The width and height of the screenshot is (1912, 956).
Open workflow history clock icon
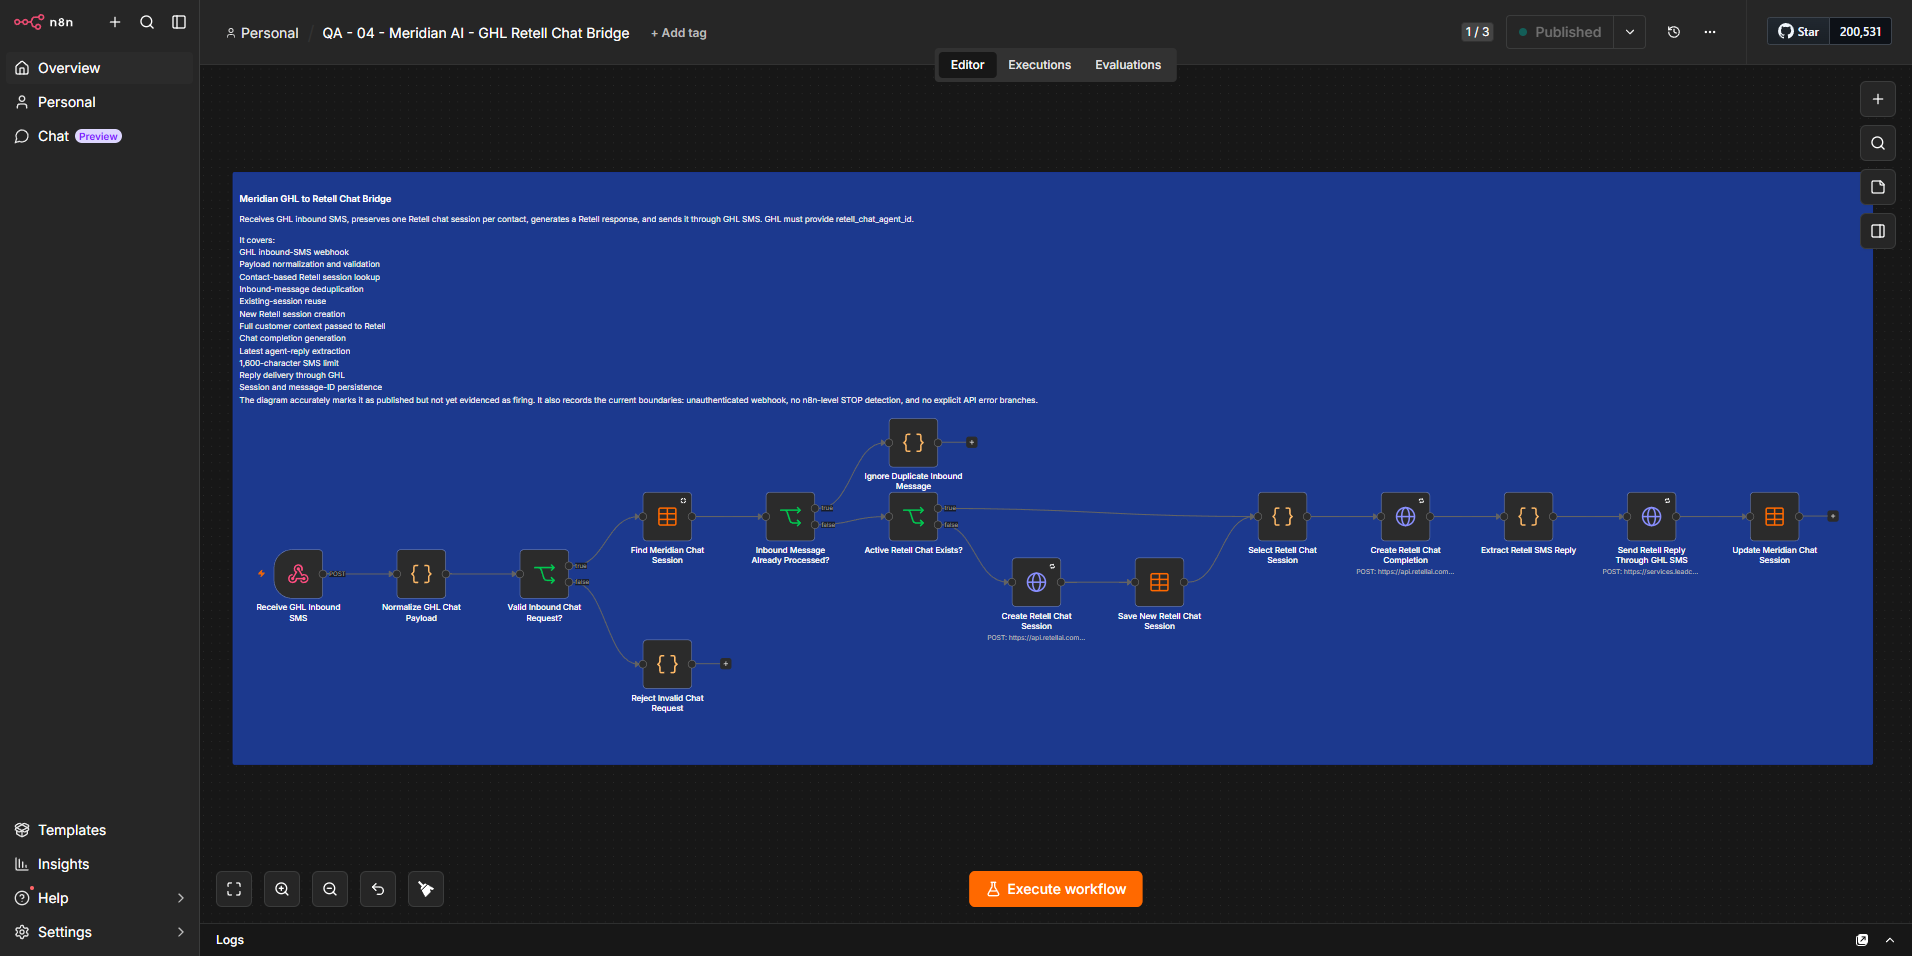[1674, 32]
